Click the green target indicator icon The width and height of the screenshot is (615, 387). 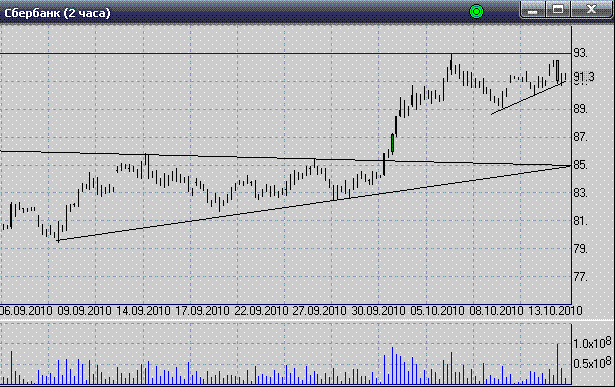476,12
